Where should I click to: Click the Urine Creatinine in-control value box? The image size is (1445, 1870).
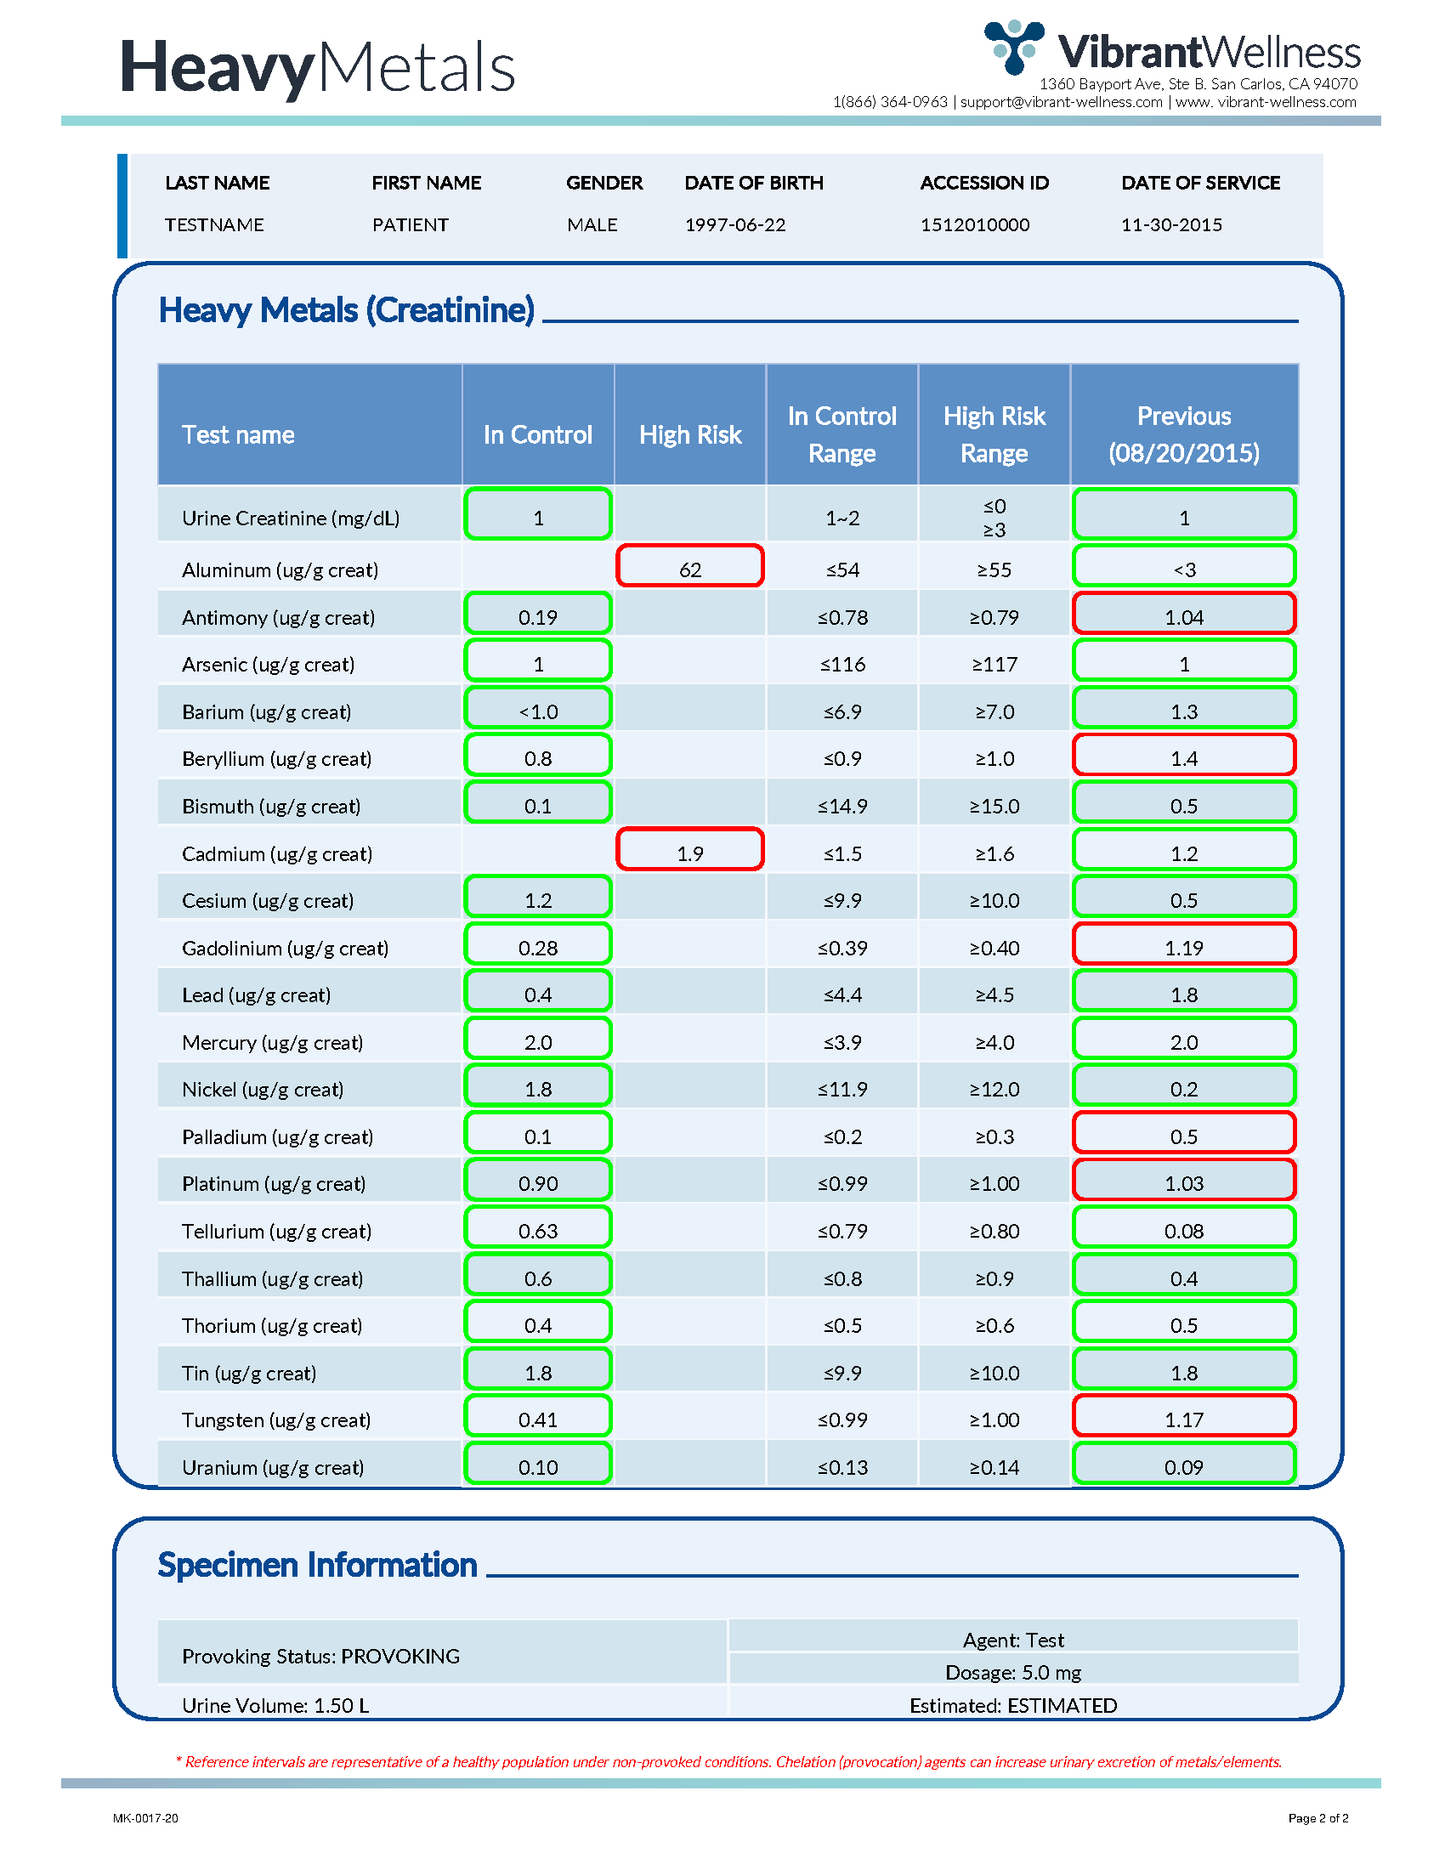coord(538,515)
